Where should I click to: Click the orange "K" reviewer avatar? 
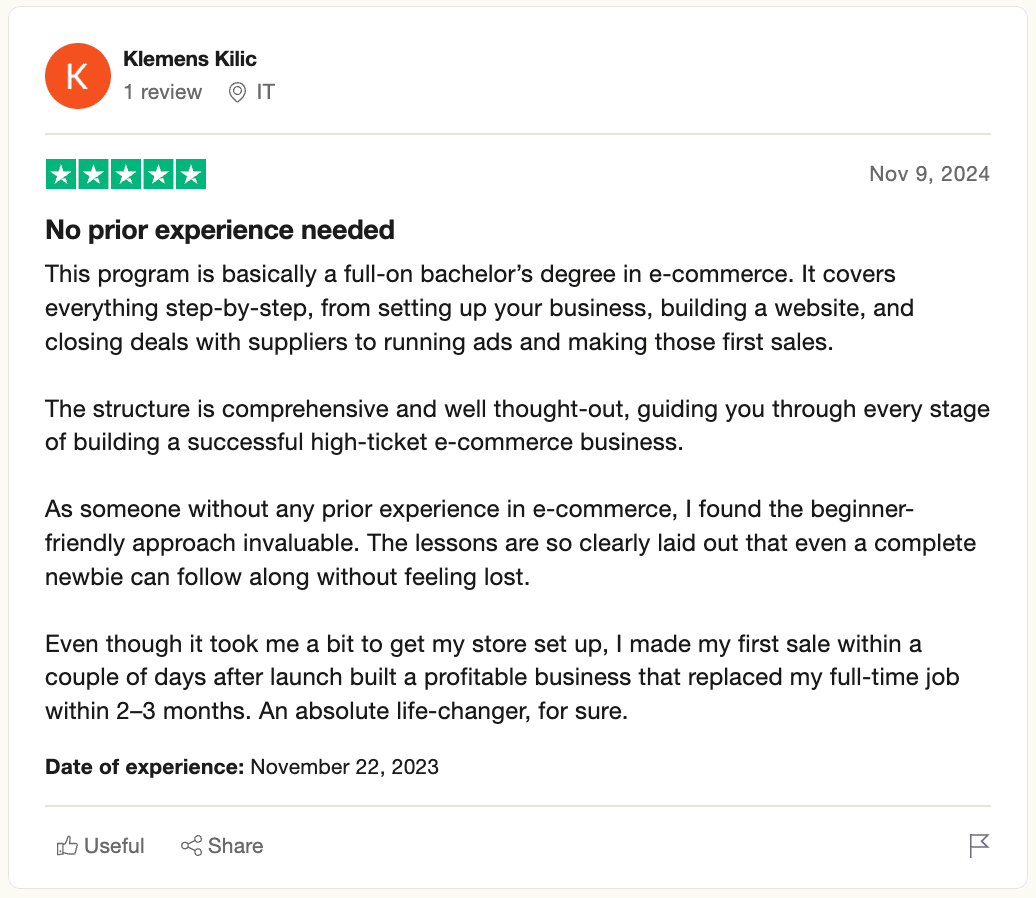78,76
